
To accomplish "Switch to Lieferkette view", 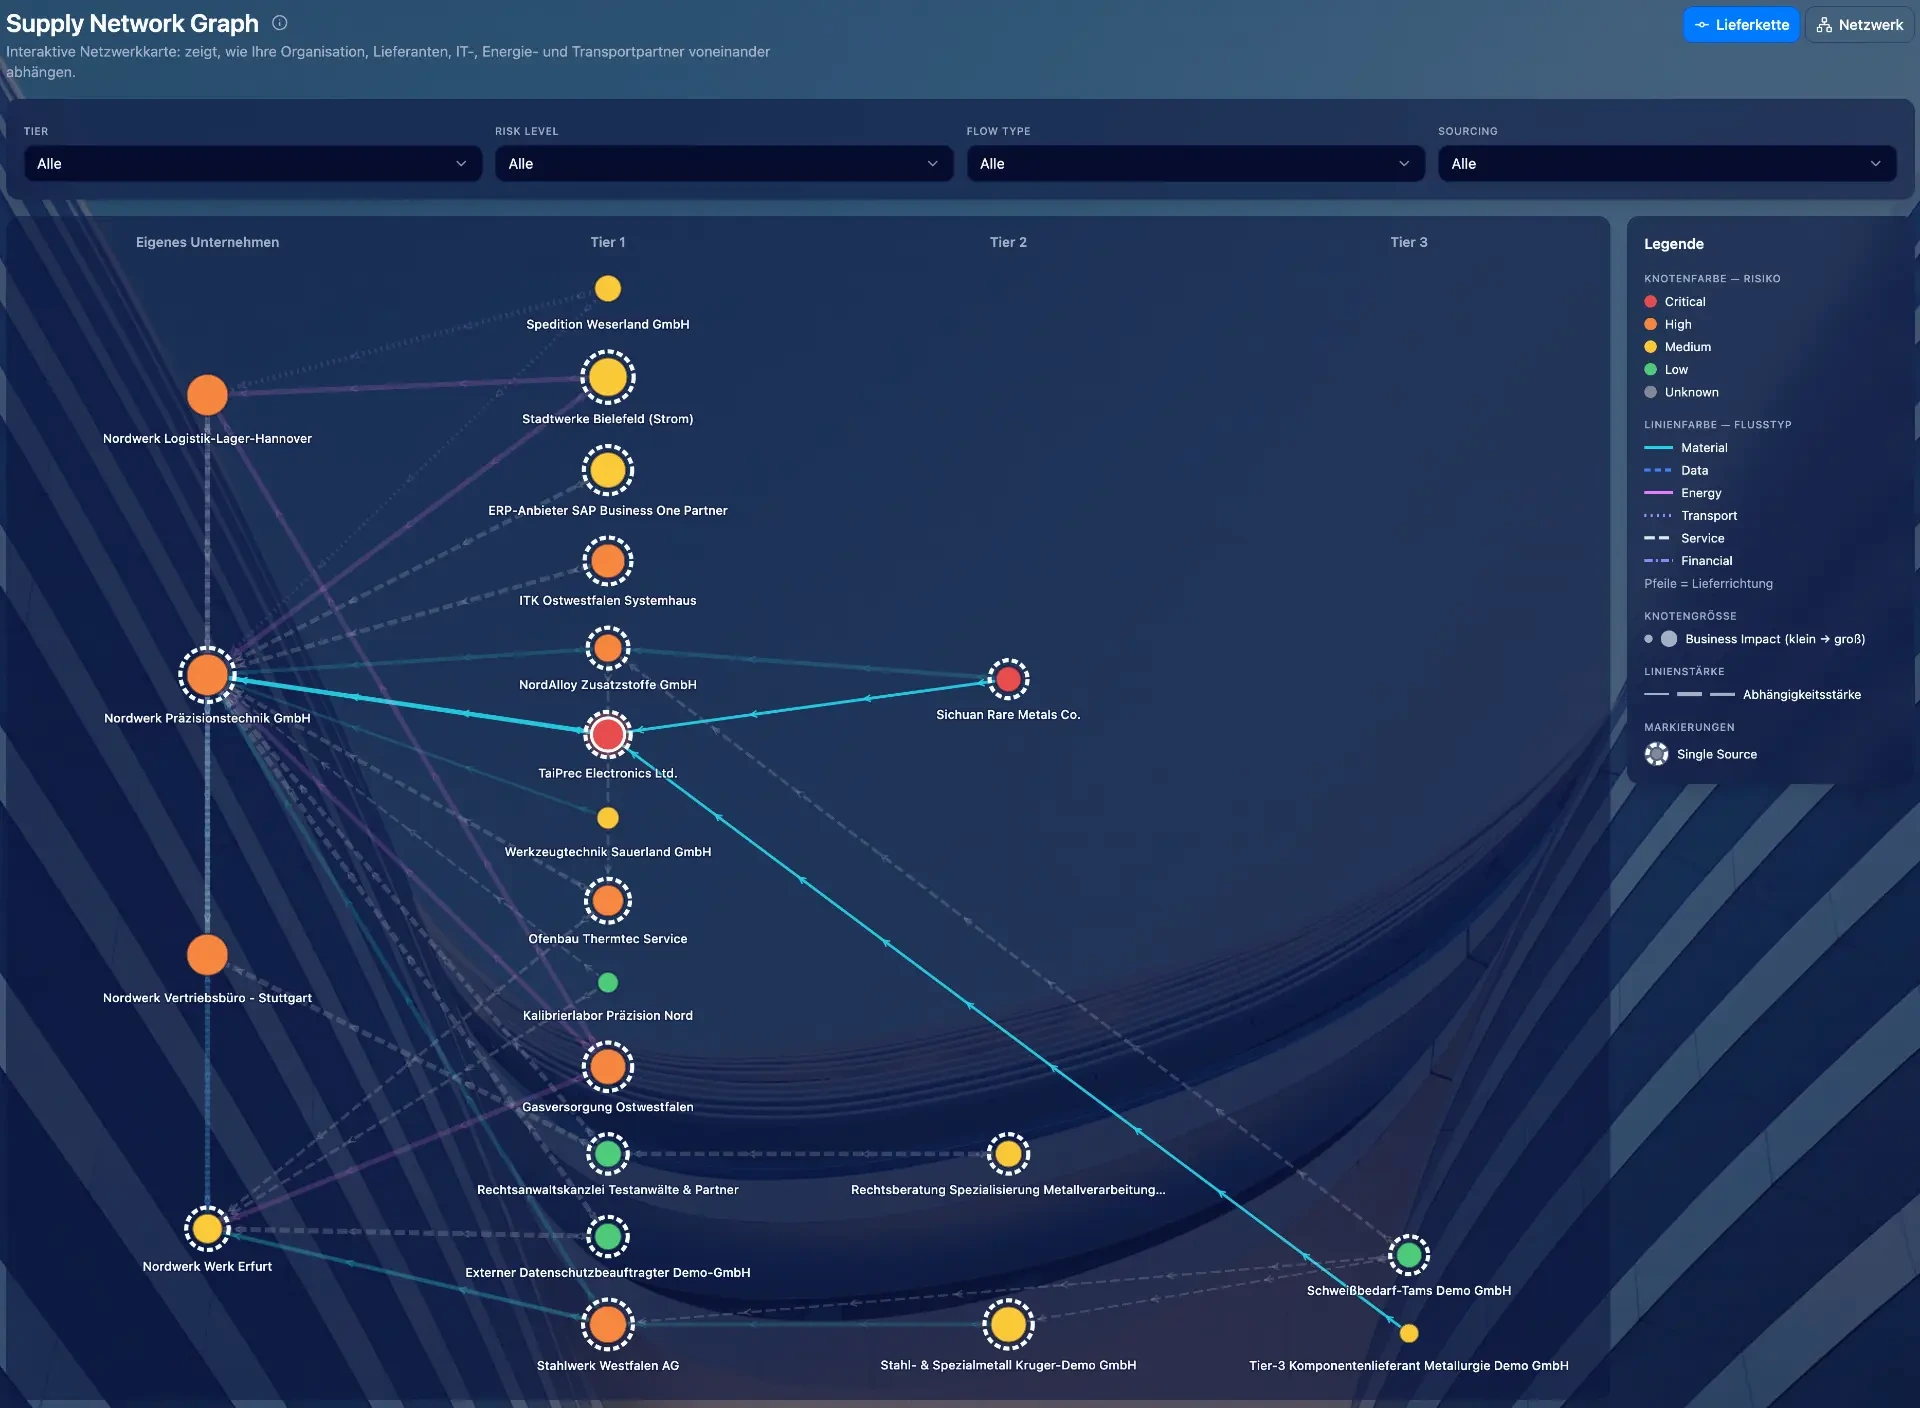I will pos(1741,25).
